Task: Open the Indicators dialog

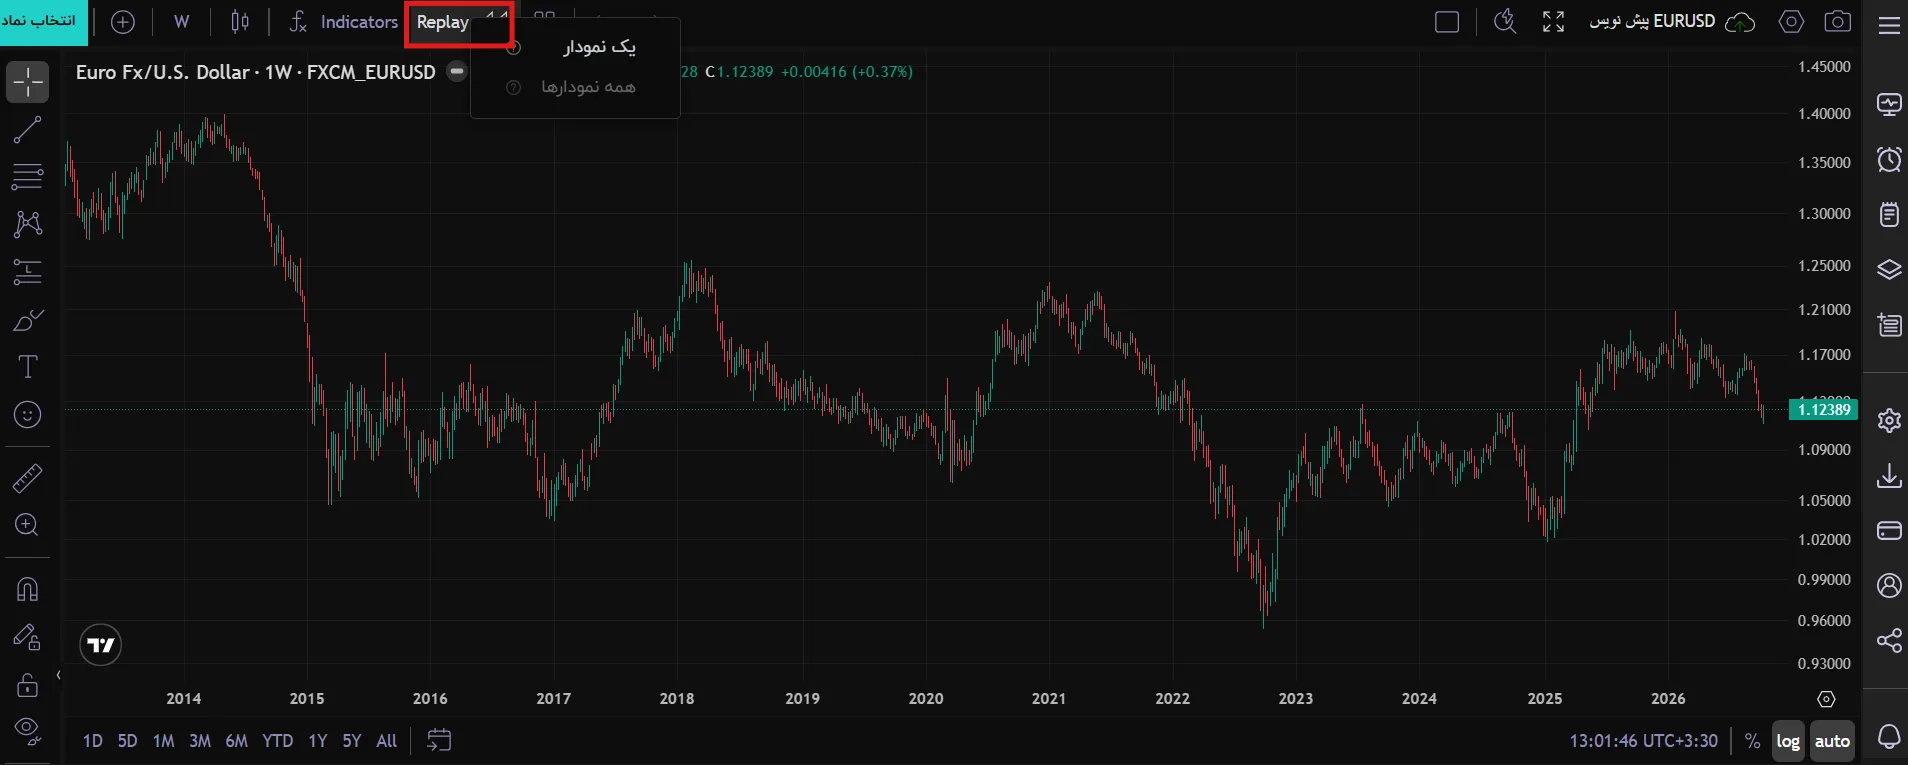Action: click(x=344, y=22)
